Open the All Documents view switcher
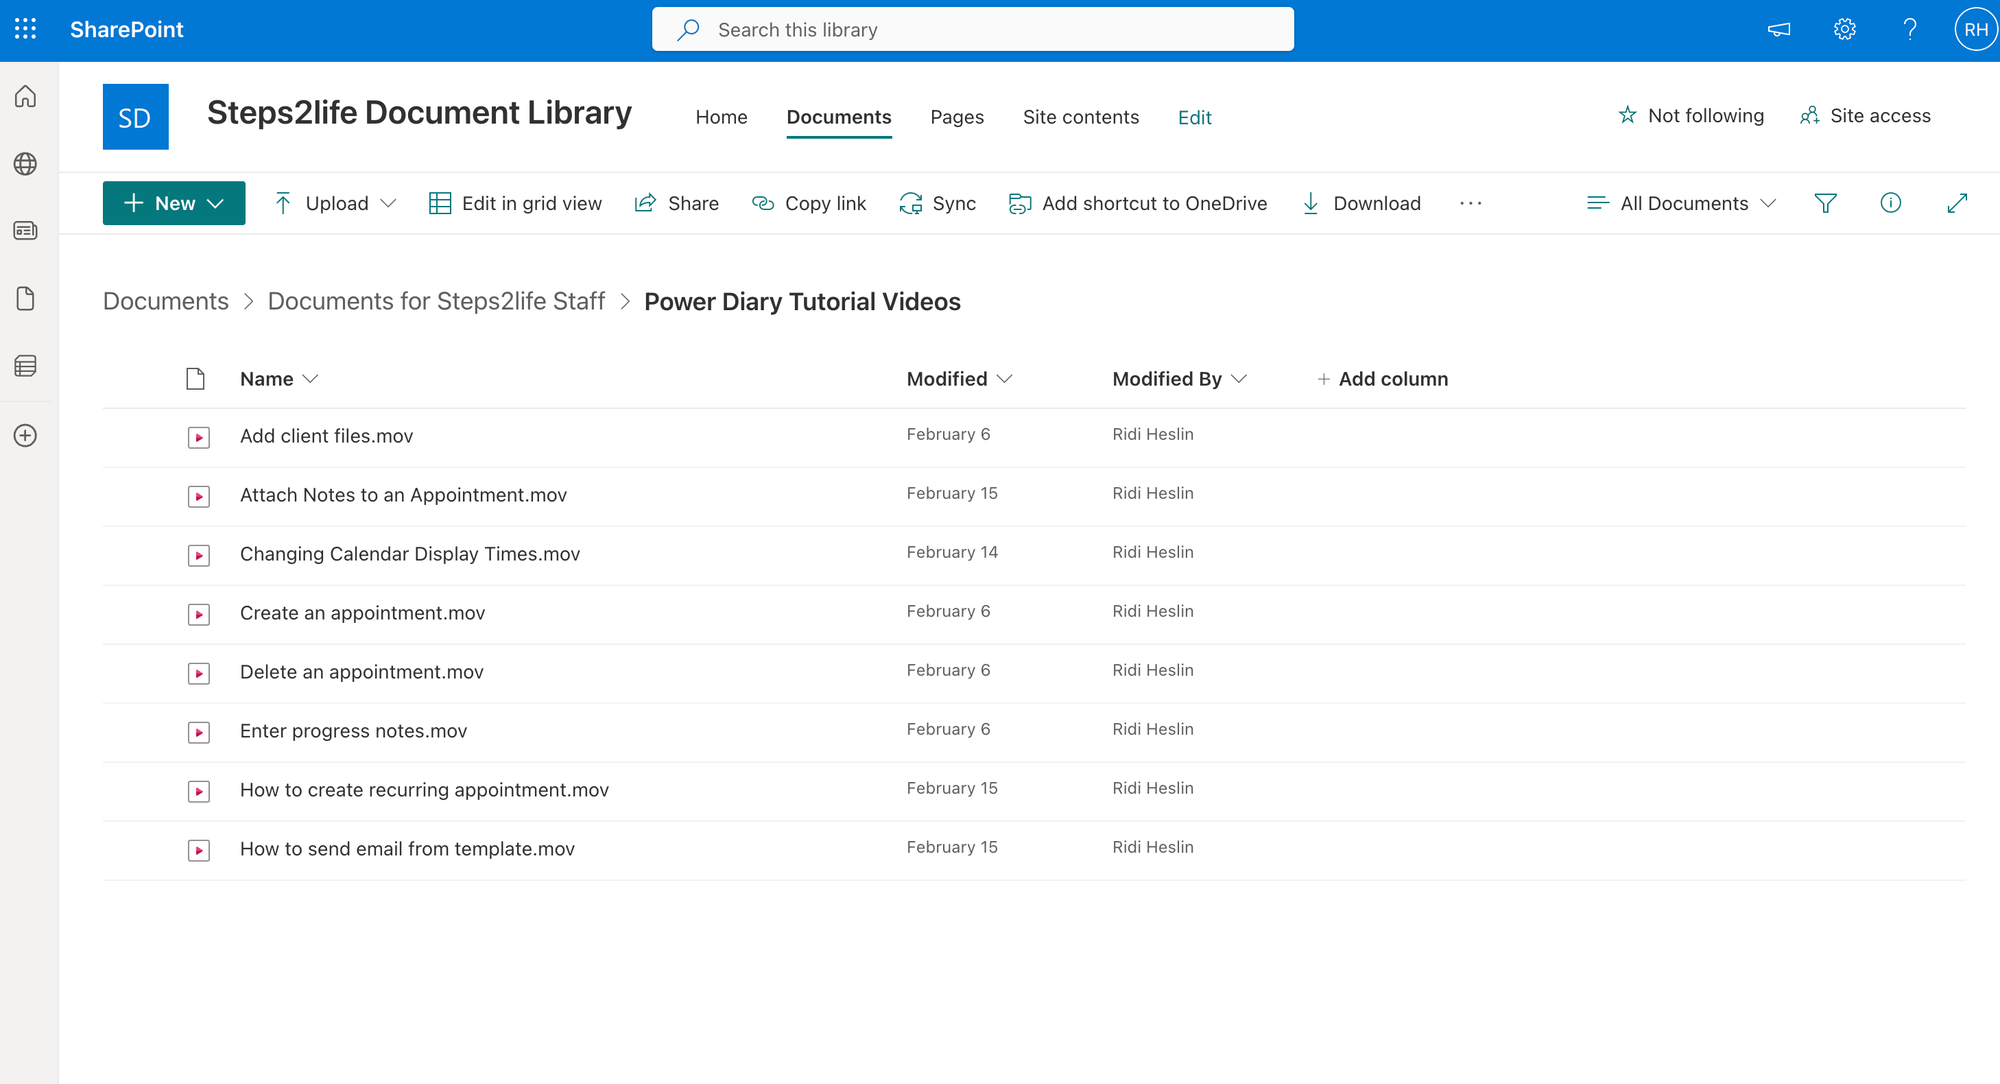Viewport: 2000px width, 1084px height. click(x=1681, y=203)
